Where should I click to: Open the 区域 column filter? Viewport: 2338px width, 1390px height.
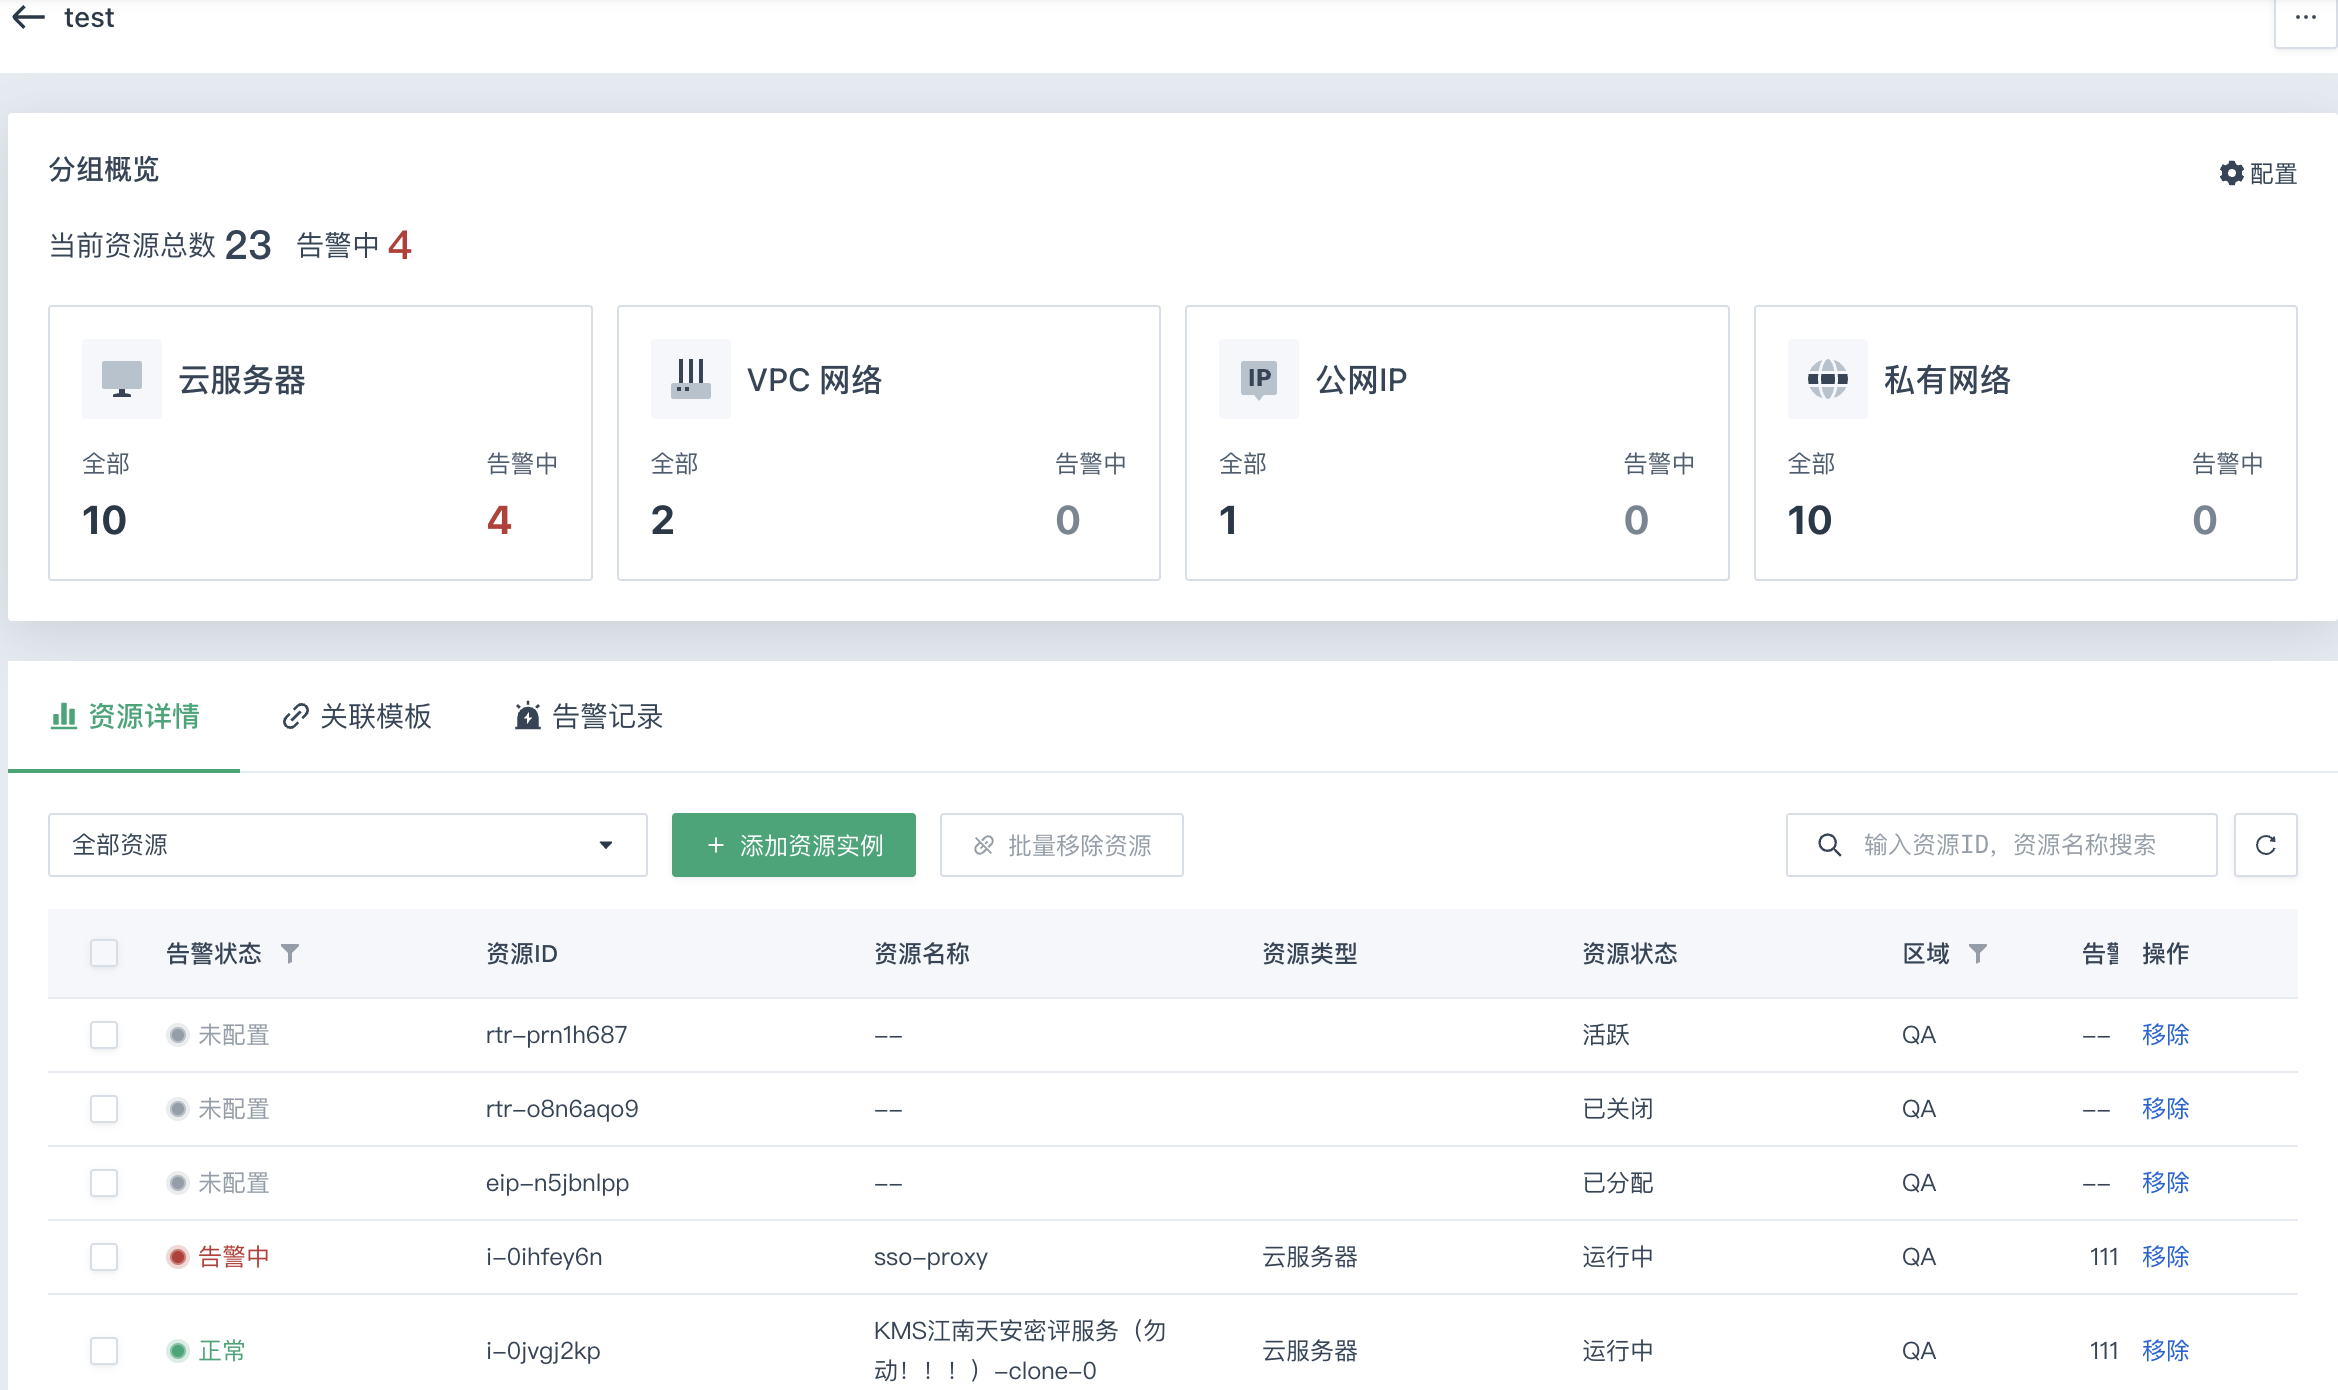point(1977,953)
